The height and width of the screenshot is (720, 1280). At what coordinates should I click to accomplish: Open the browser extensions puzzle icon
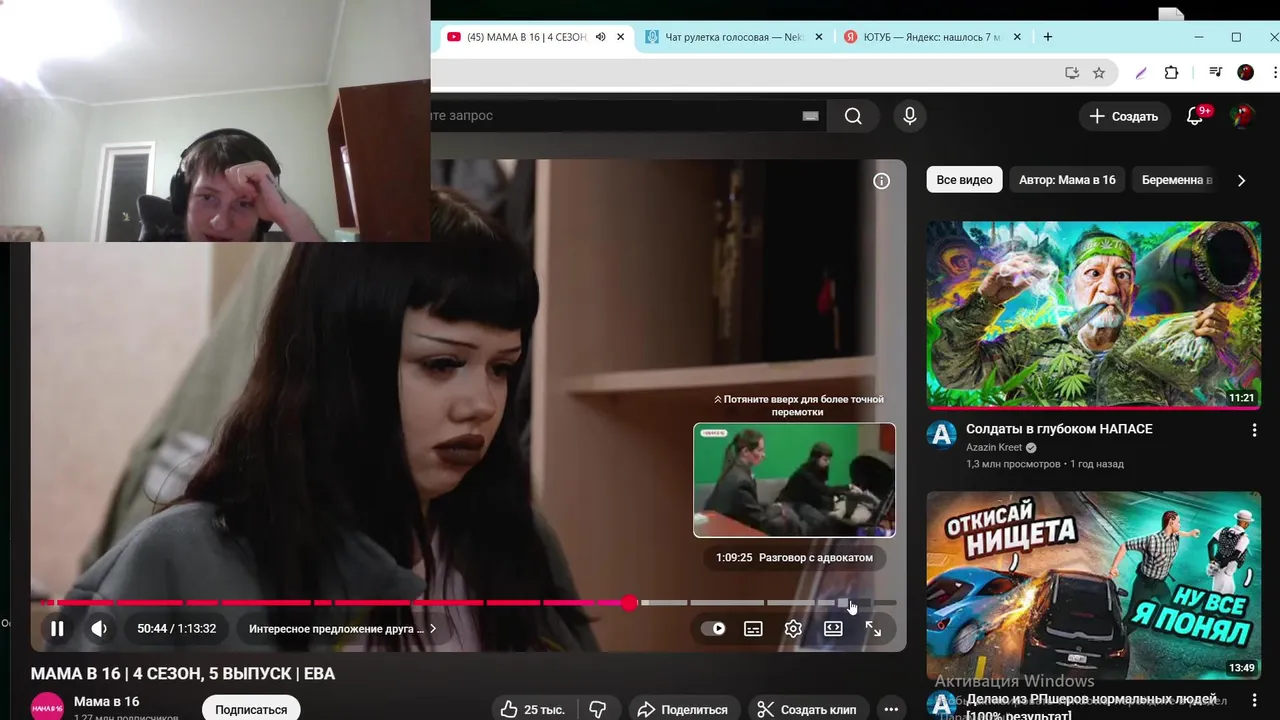(x=1172, y=72)
